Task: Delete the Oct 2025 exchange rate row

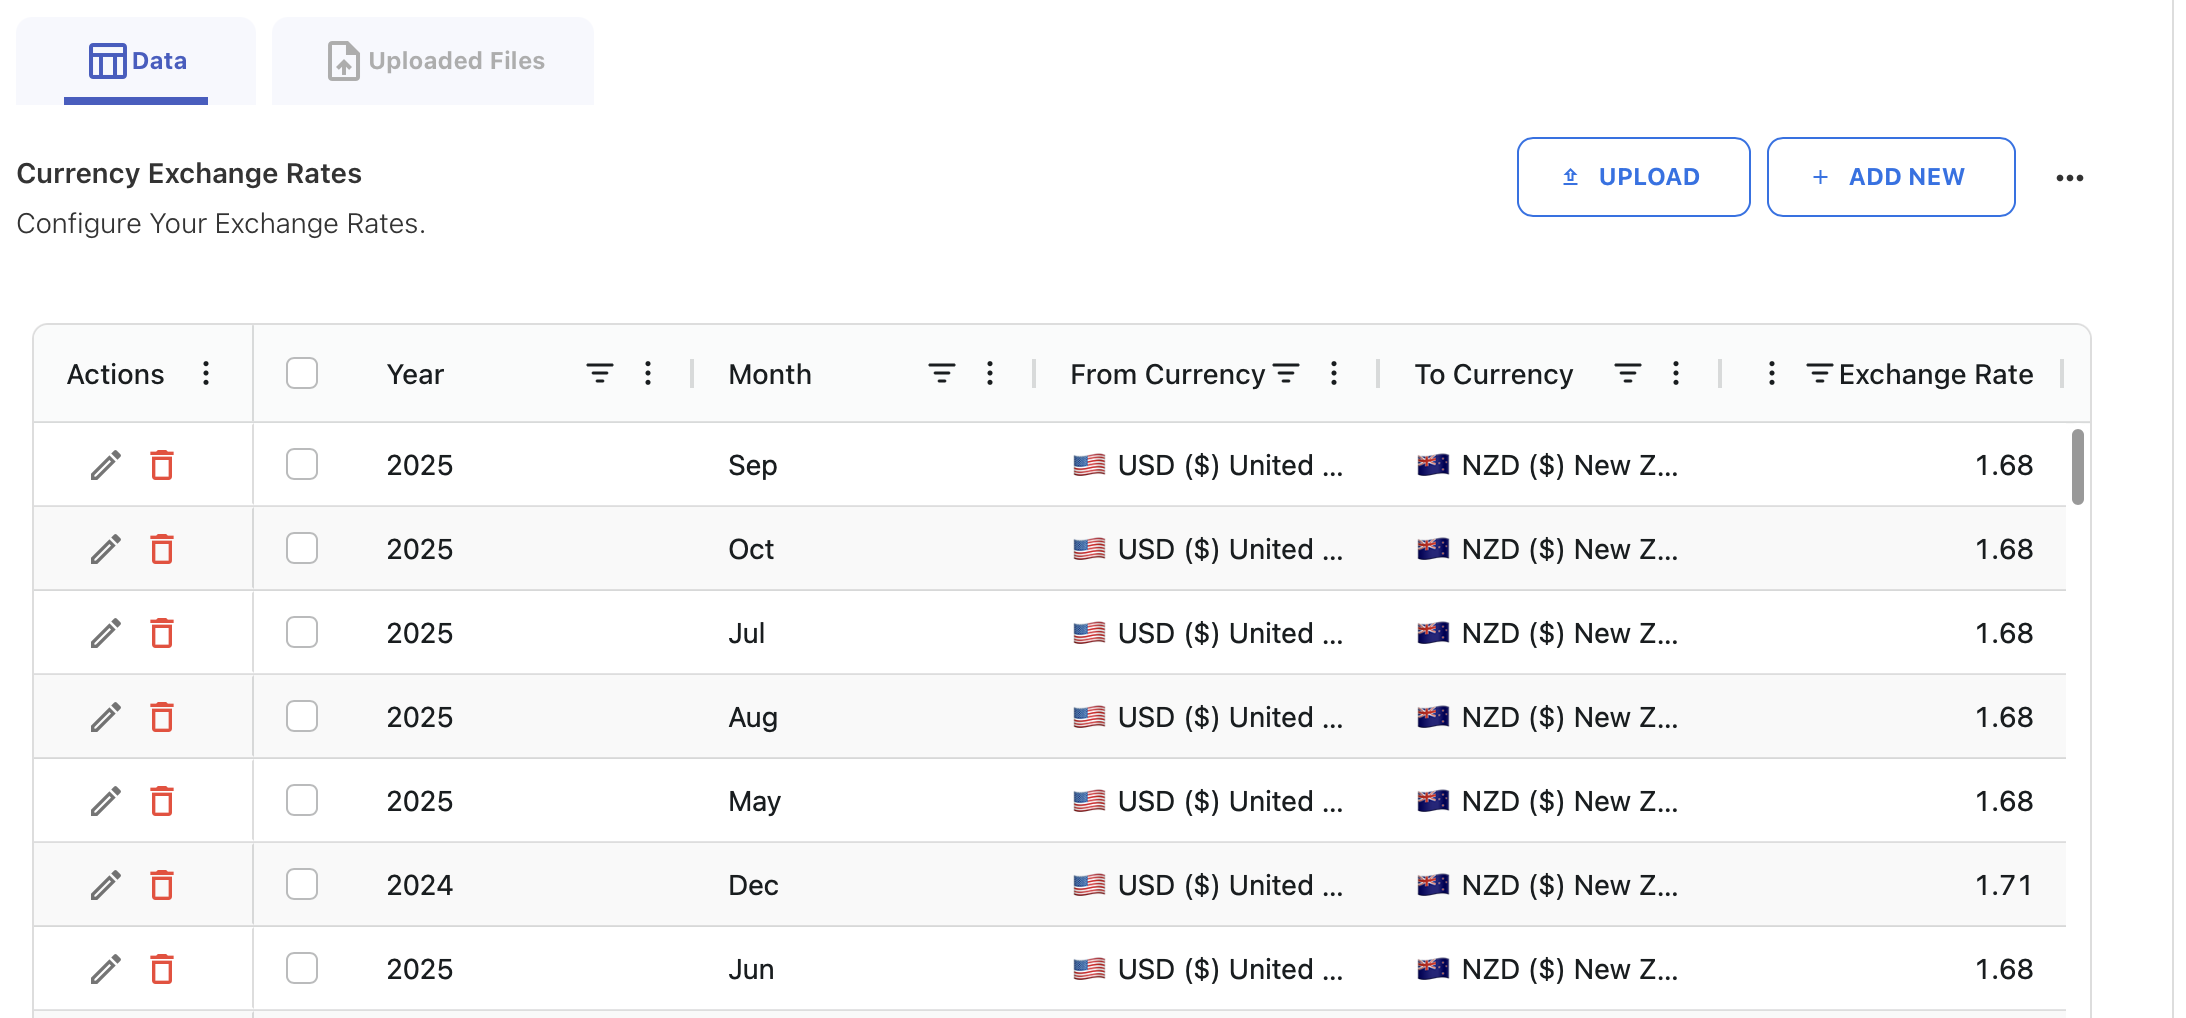Action: click(162, 548)
